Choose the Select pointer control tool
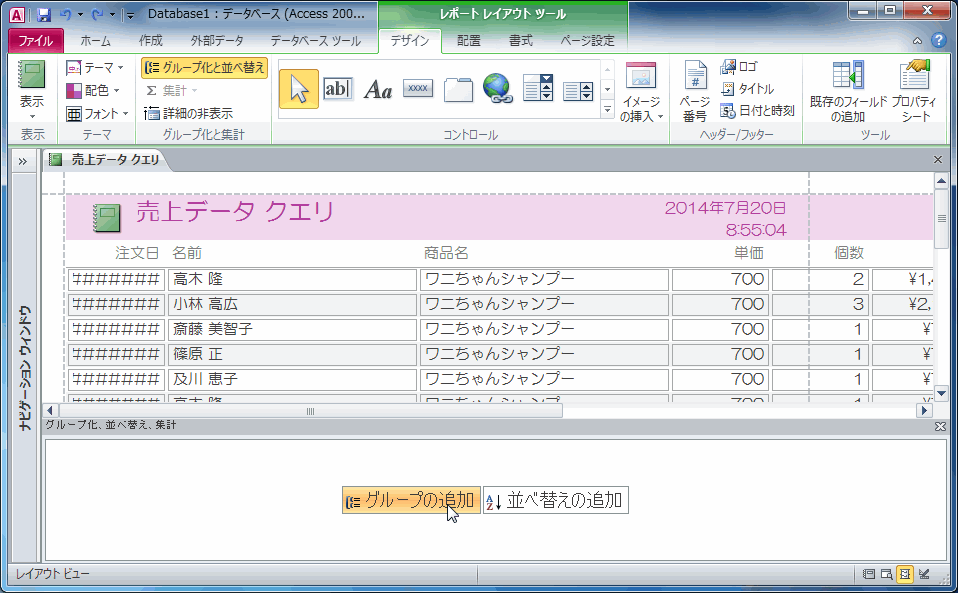958x593 pixels. coord(299,89)
